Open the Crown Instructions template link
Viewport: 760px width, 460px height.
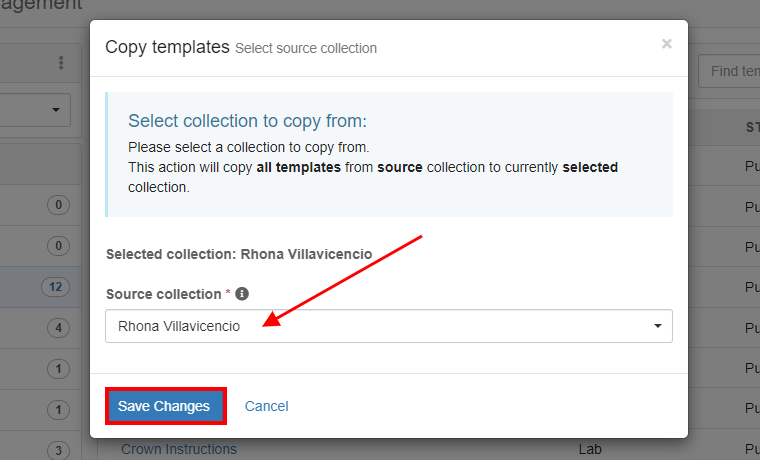click(x=179, y=449)
